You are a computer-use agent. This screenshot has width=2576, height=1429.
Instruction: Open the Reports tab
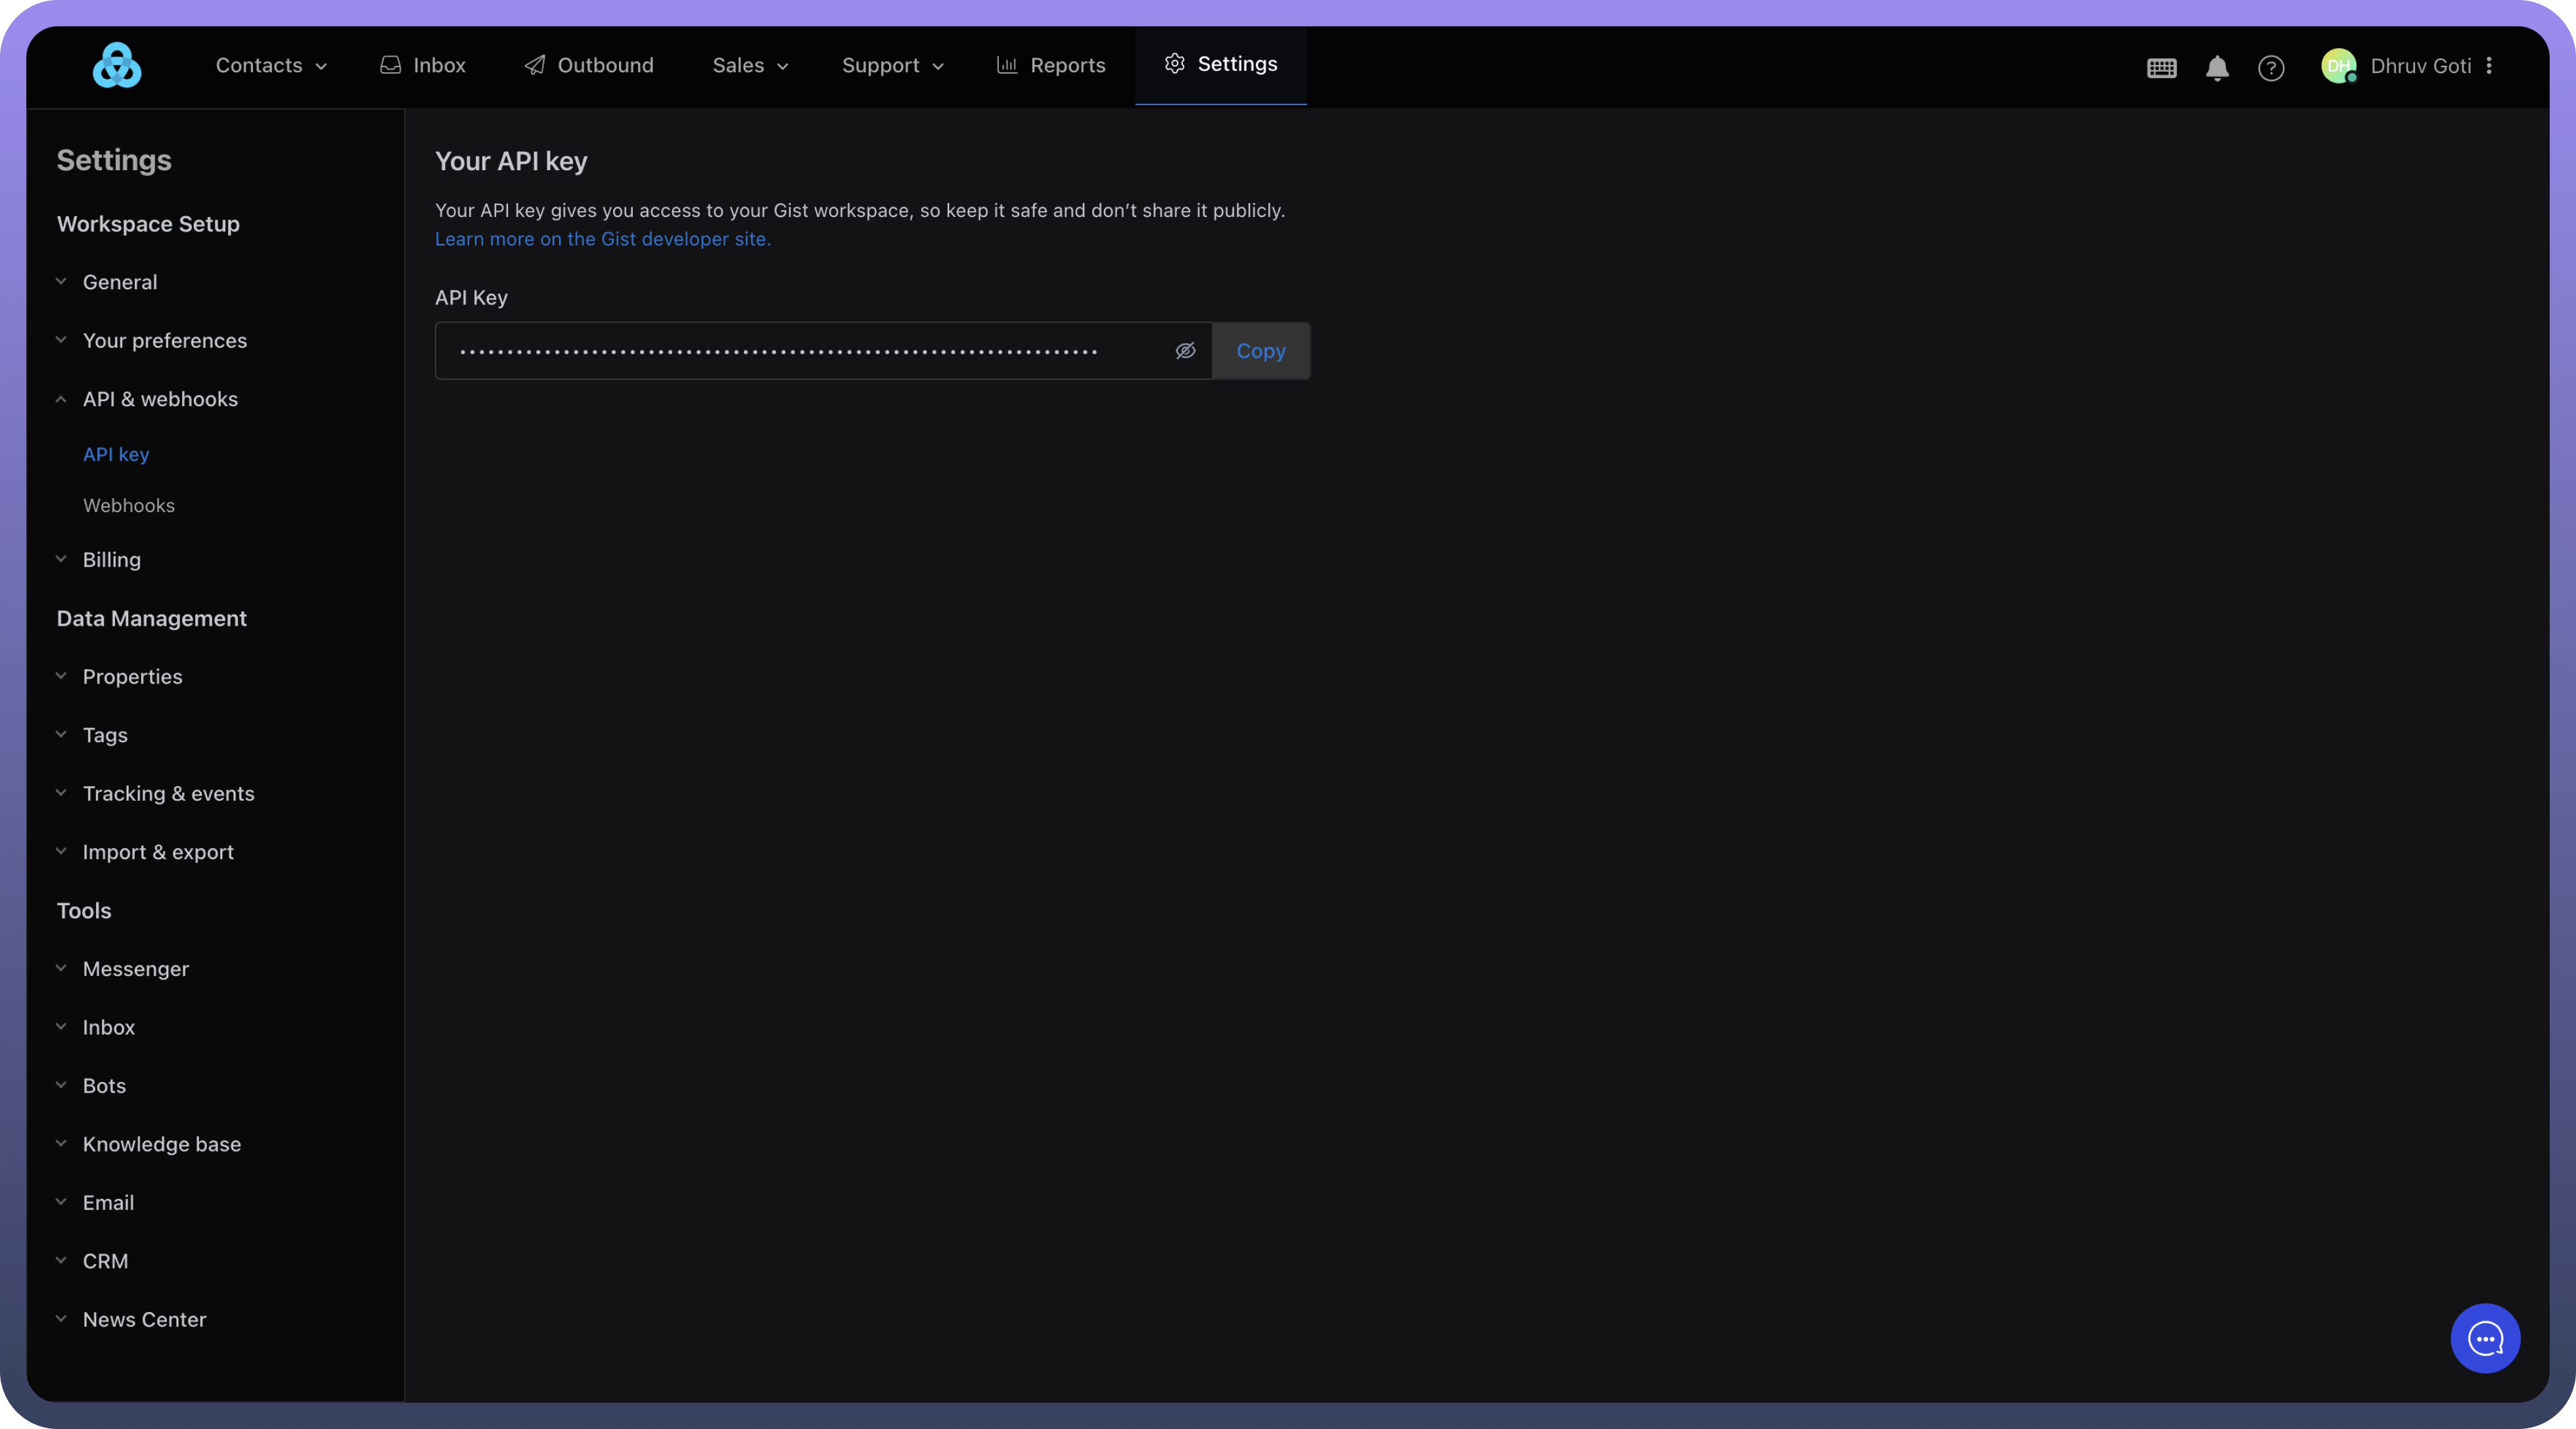(1051, 66)
